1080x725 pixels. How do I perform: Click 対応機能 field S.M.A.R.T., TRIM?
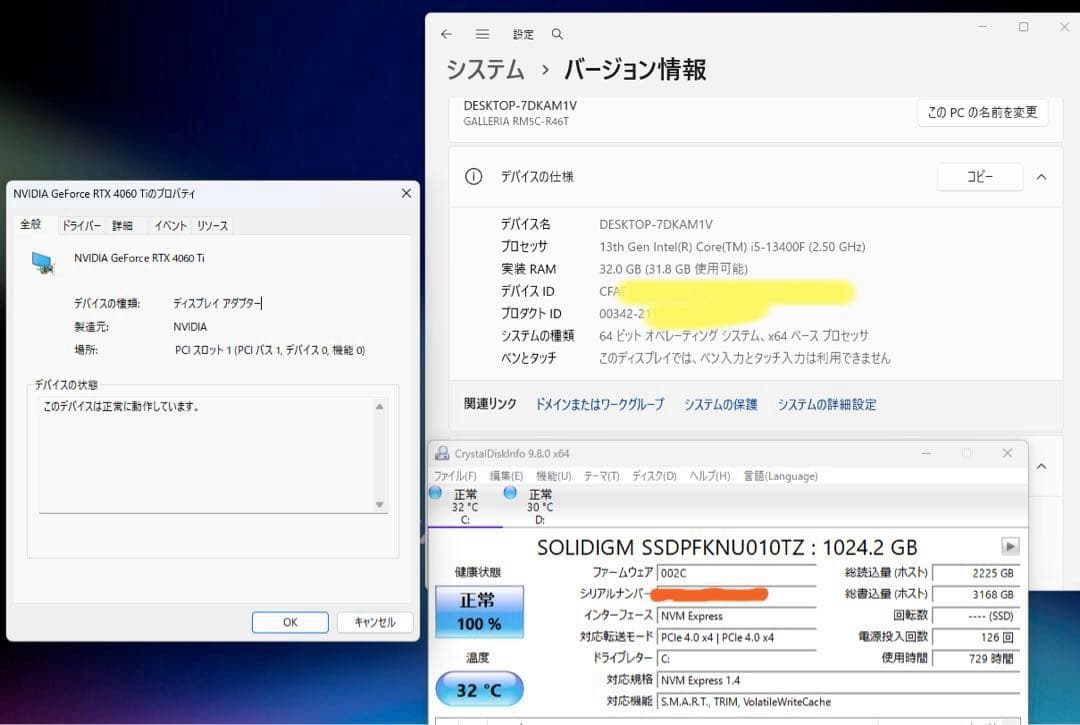838,702
